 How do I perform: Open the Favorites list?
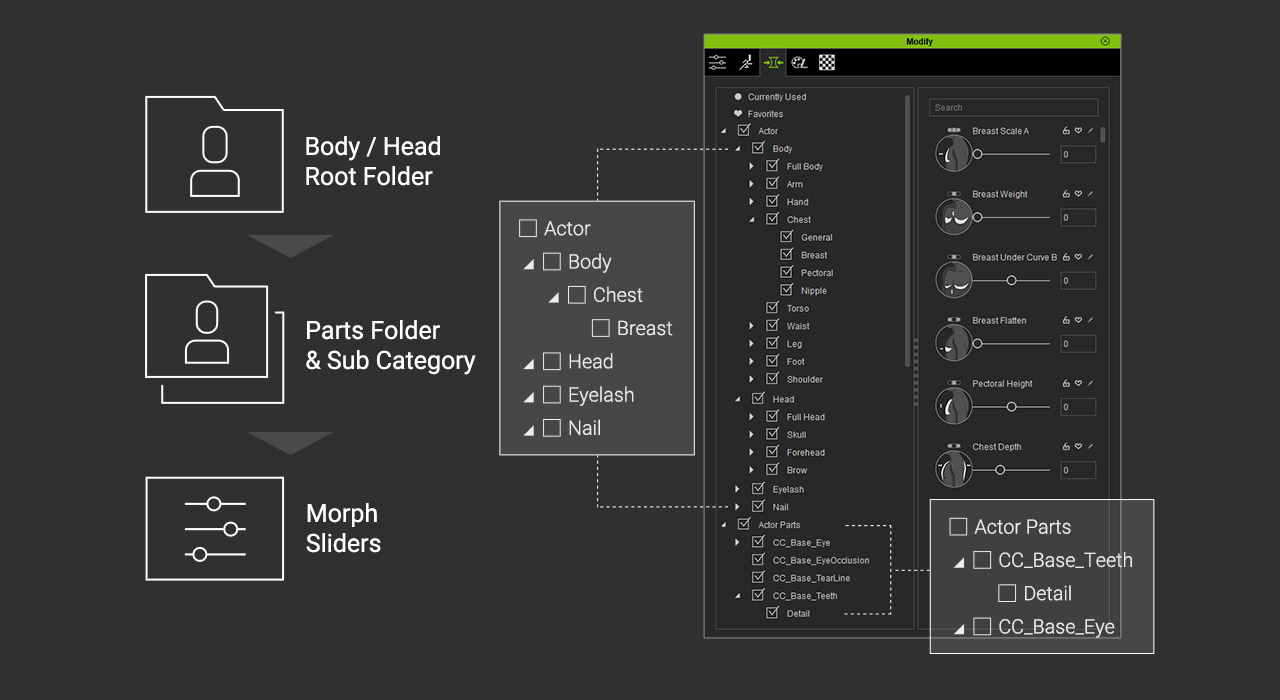click(765, 114)
